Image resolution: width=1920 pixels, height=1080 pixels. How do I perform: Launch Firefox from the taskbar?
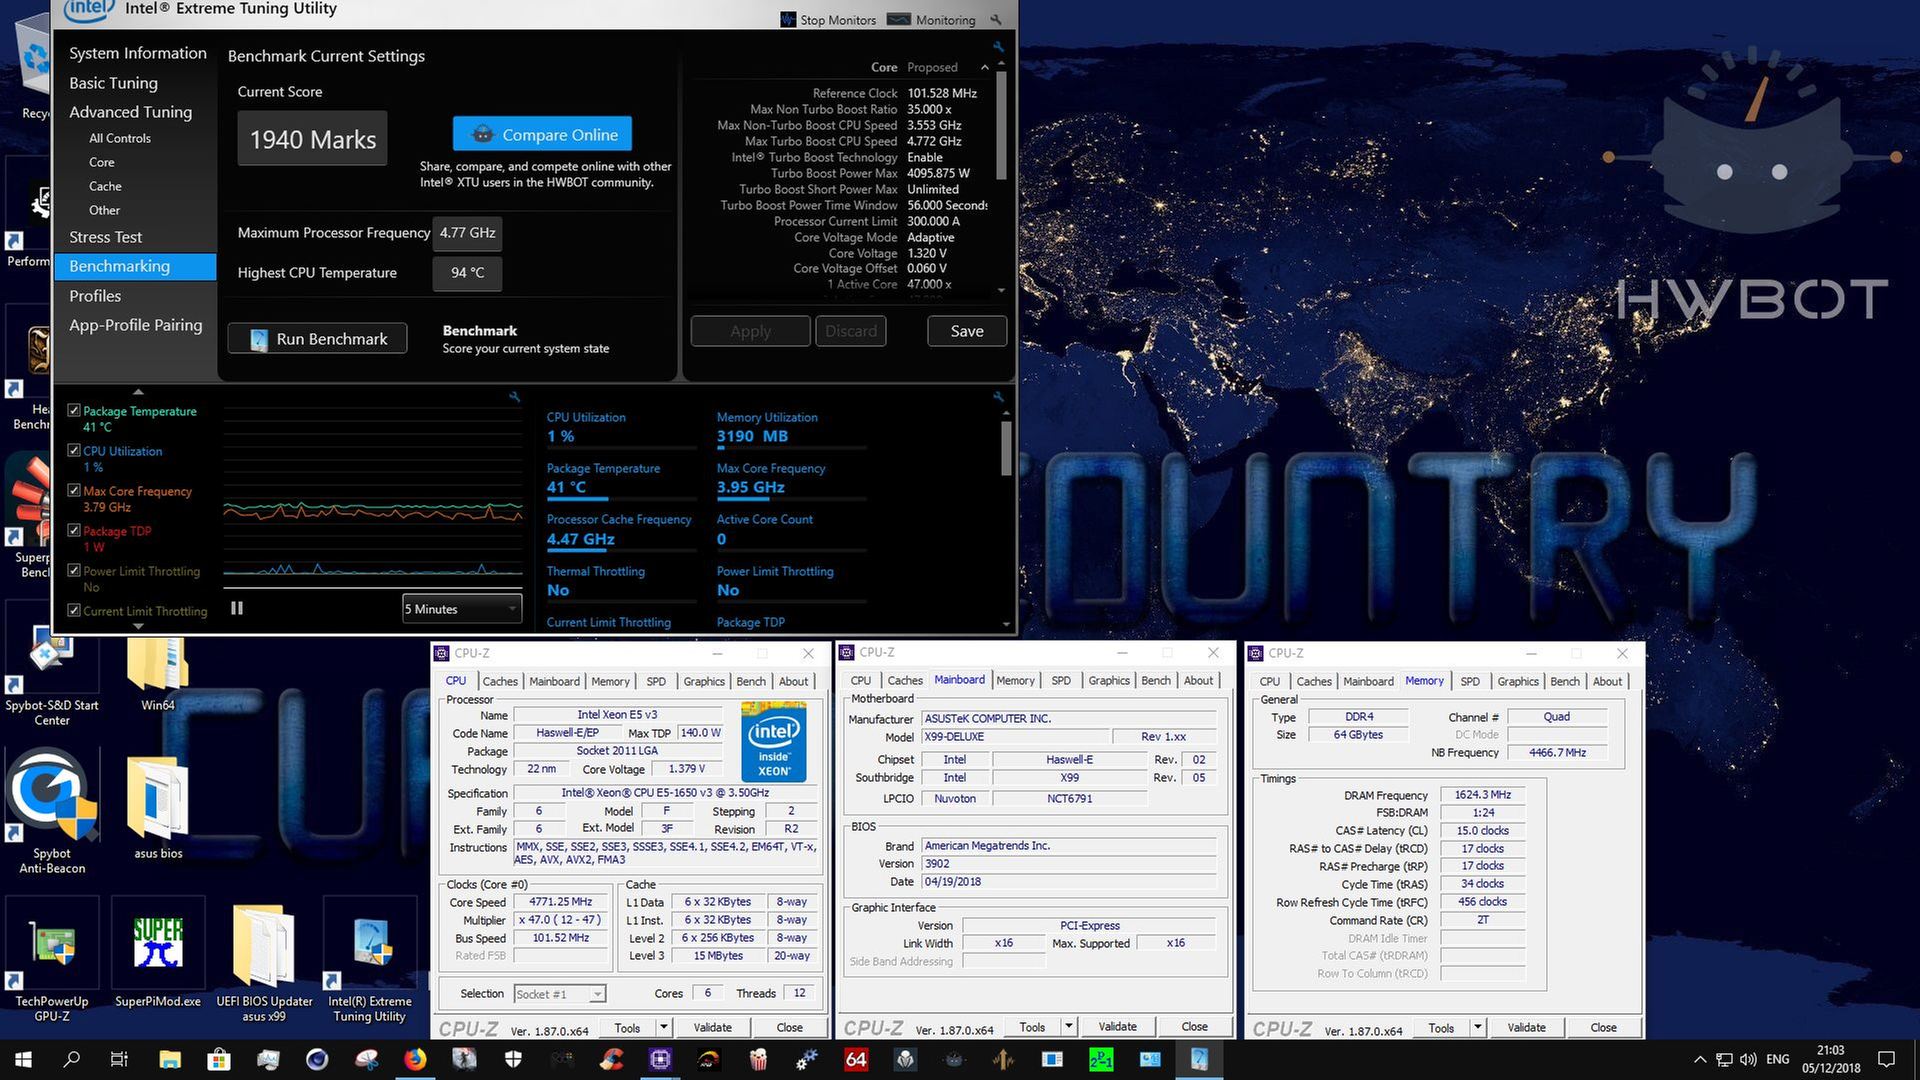point(415,1059)
